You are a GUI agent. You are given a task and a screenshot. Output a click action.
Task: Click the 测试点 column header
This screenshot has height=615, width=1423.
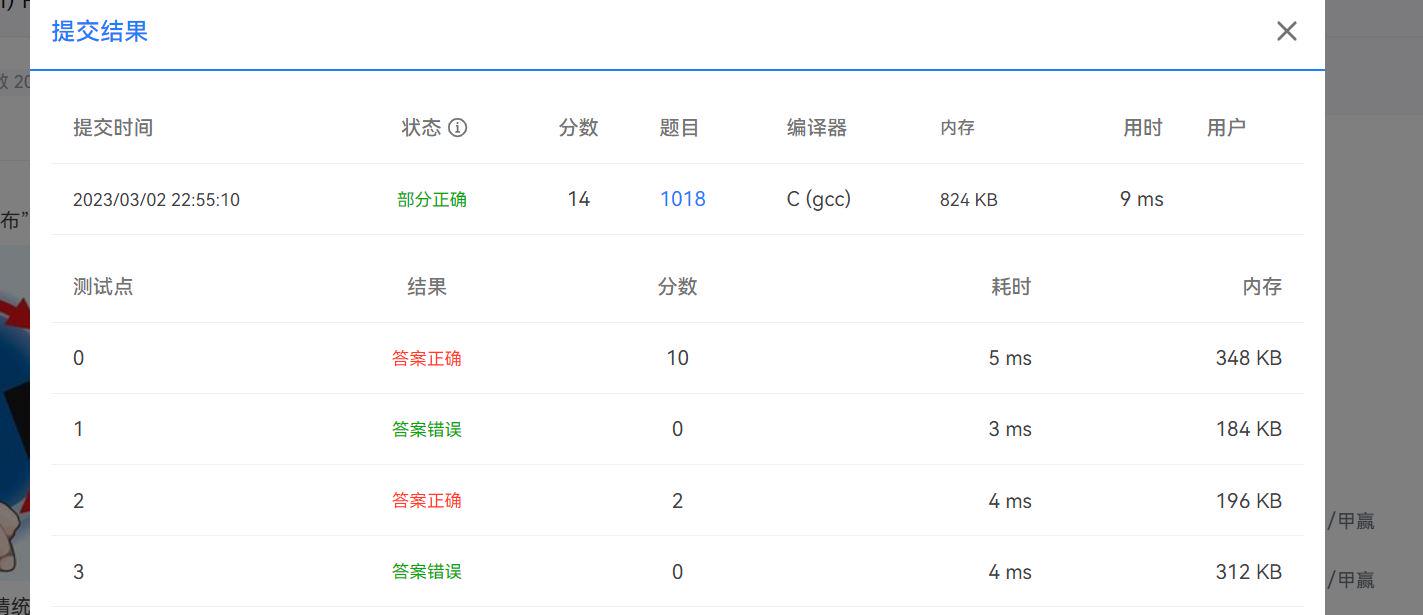pyautogui.click(x=103, y=286)
